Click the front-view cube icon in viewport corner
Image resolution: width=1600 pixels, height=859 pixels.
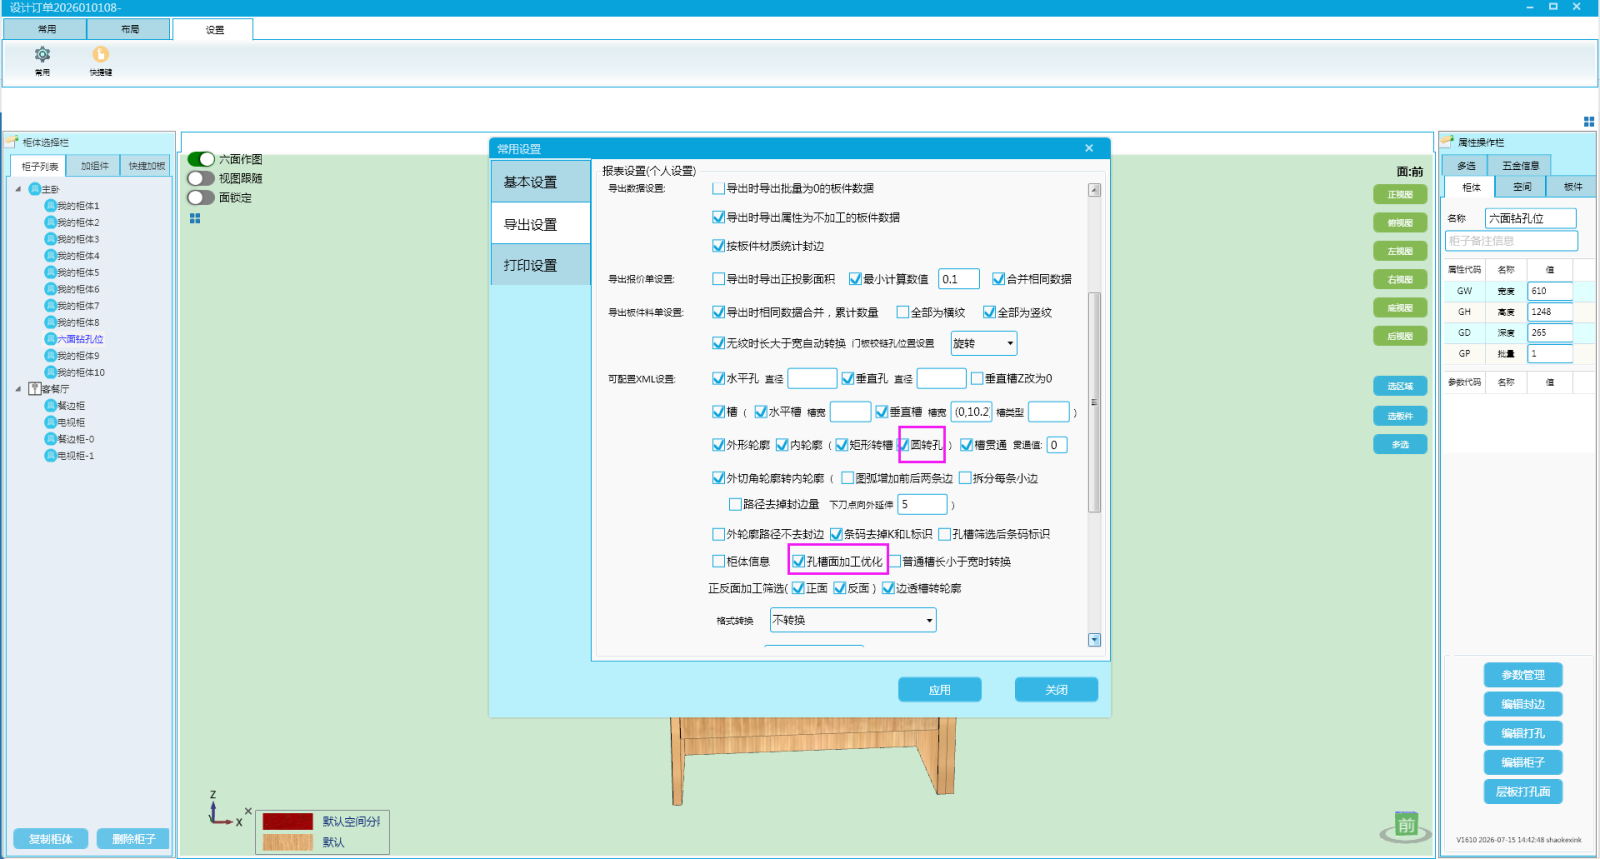(1406, 826)
